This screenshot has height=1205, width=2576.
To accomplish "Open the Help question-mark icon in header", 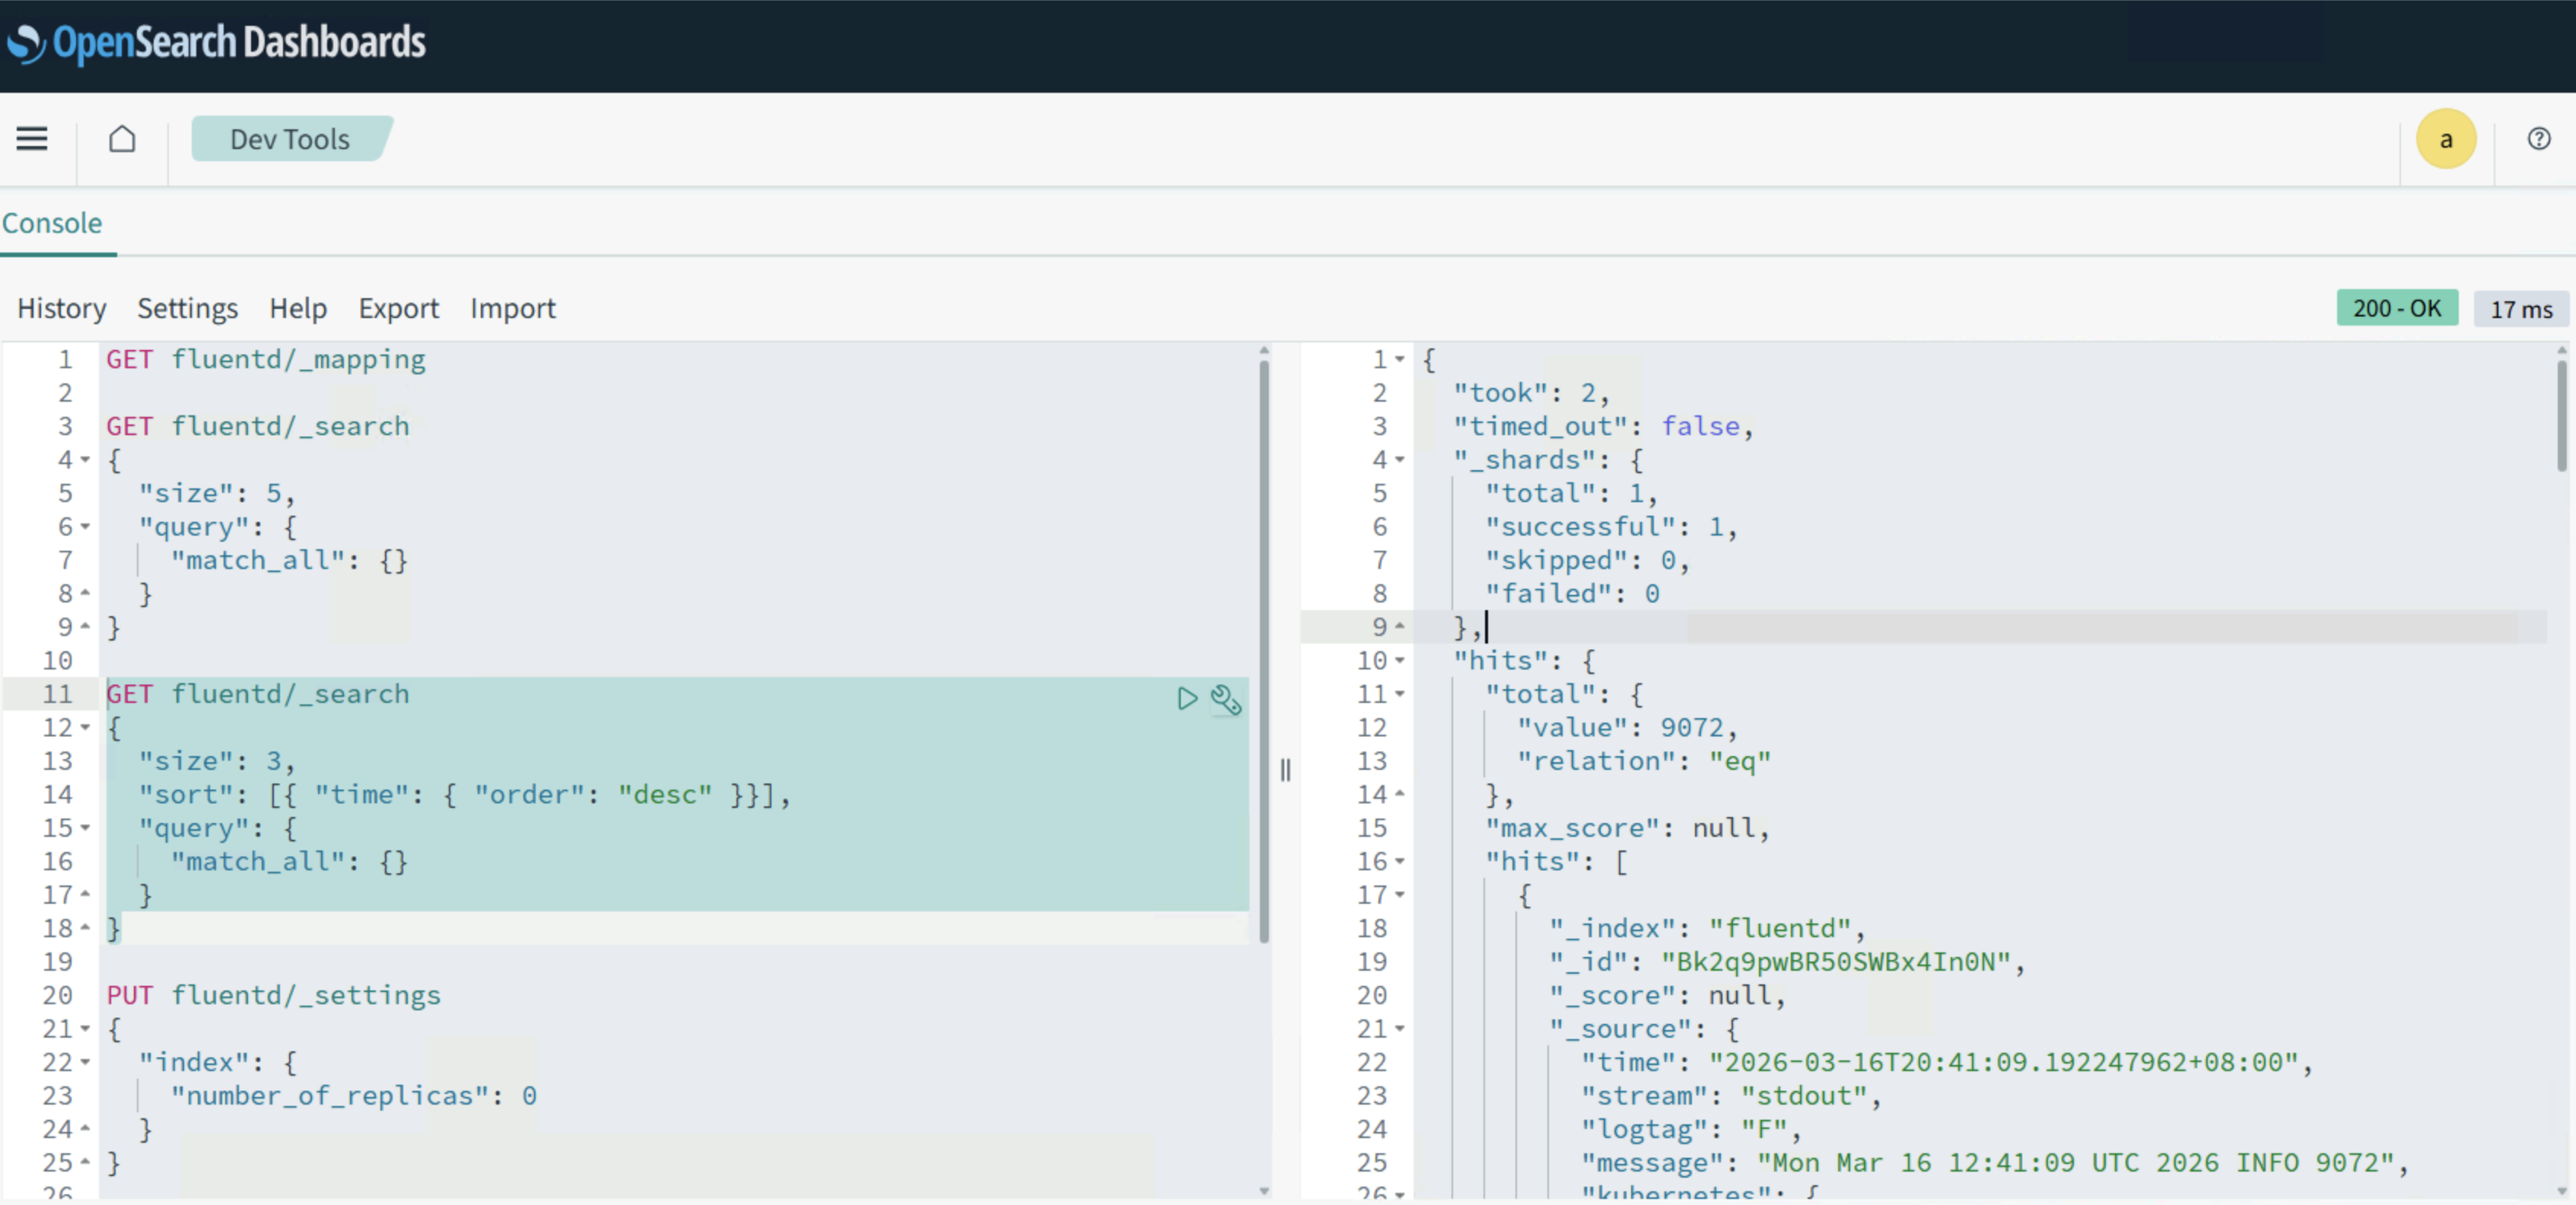I will click(2538, 139).
